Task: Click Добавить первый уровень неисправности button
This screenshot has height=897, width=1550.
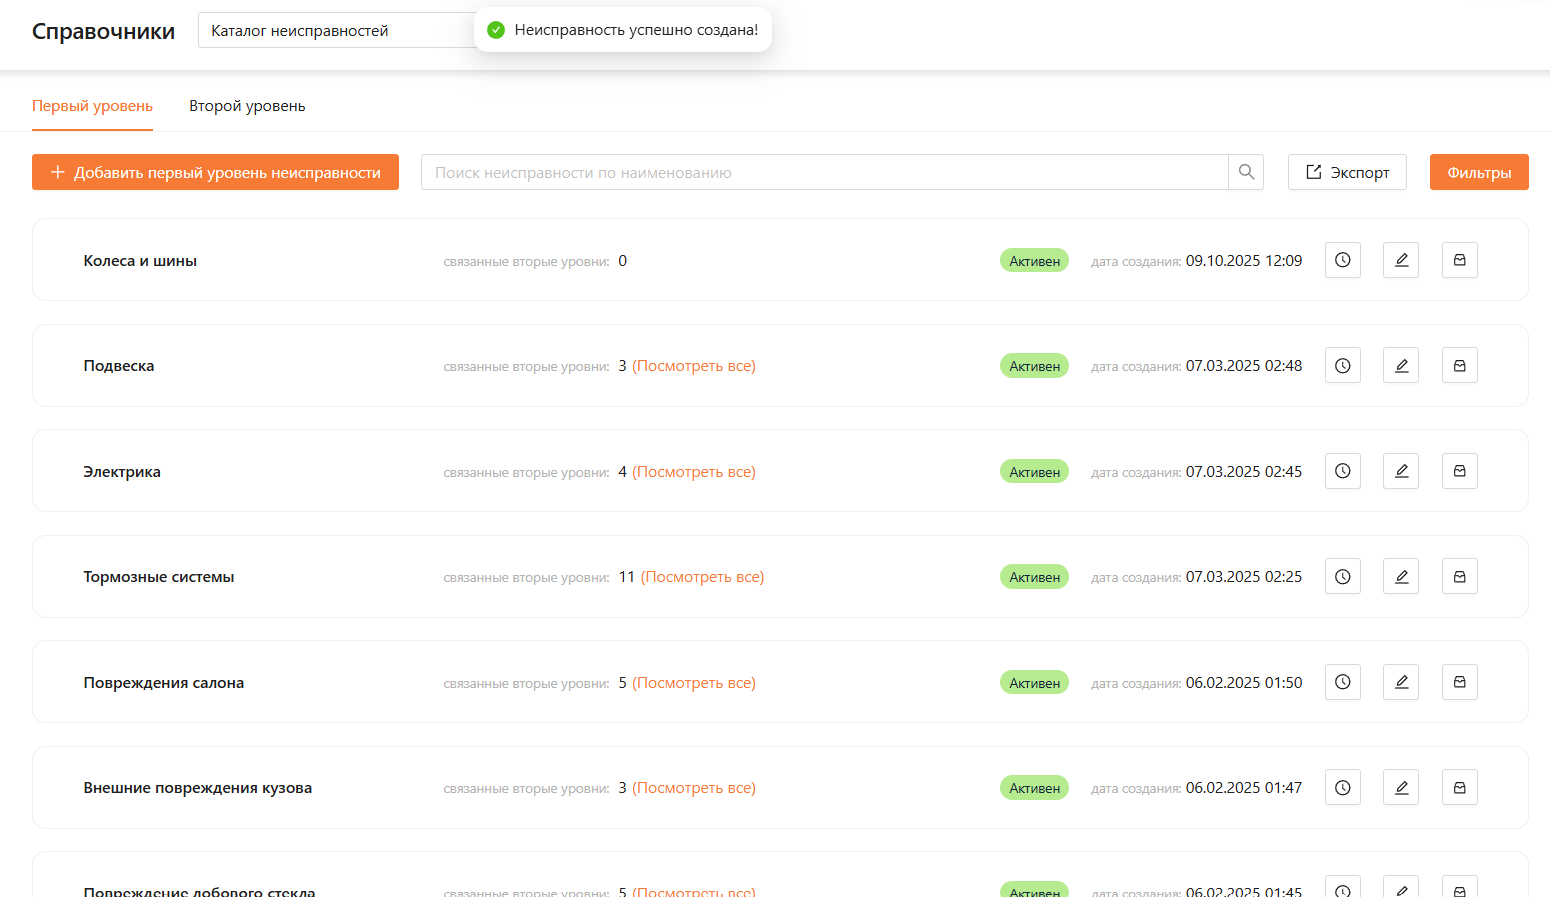Action: (215, 172)
